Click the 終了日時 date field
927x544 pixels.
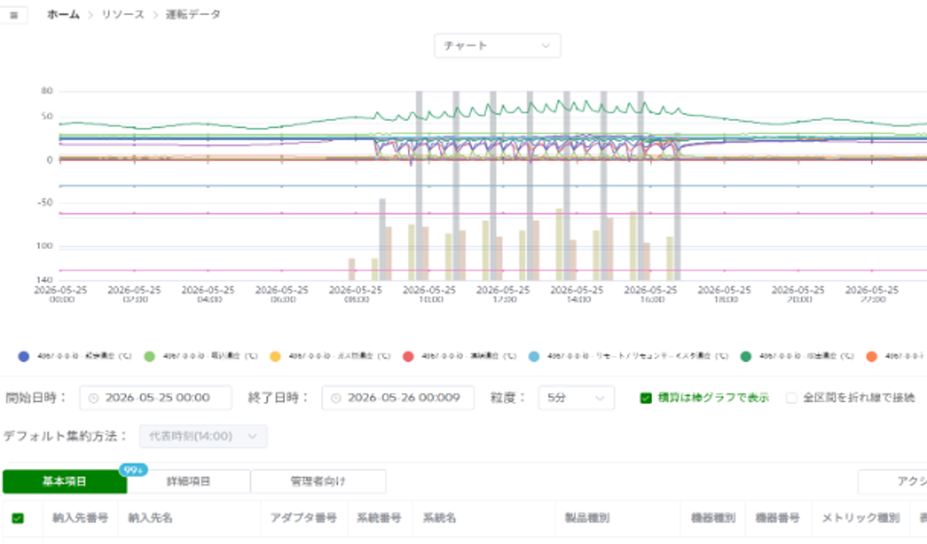pyautogui.click(x=398, y=398)
